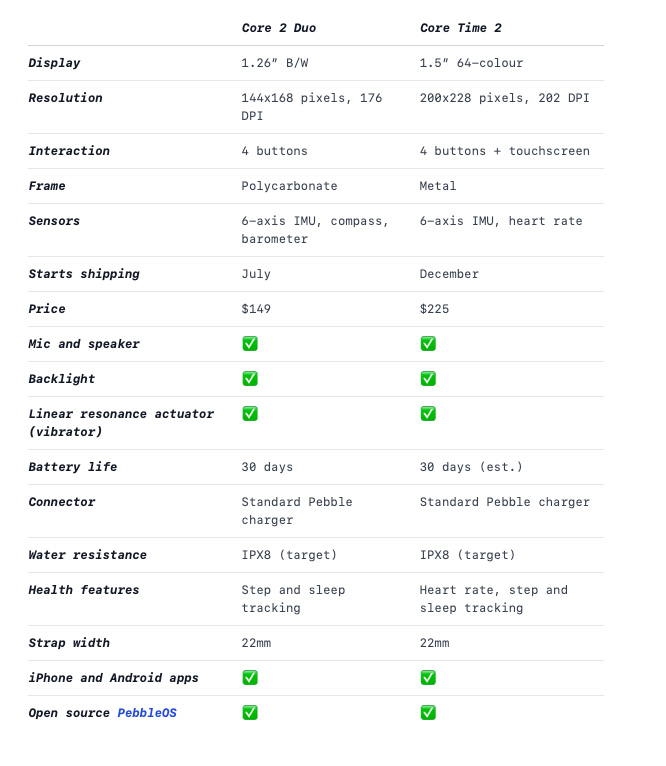The width and height of the screenshot is (666, 766).
Task: Click the PebbleOS link
Action: coord(147,713)
